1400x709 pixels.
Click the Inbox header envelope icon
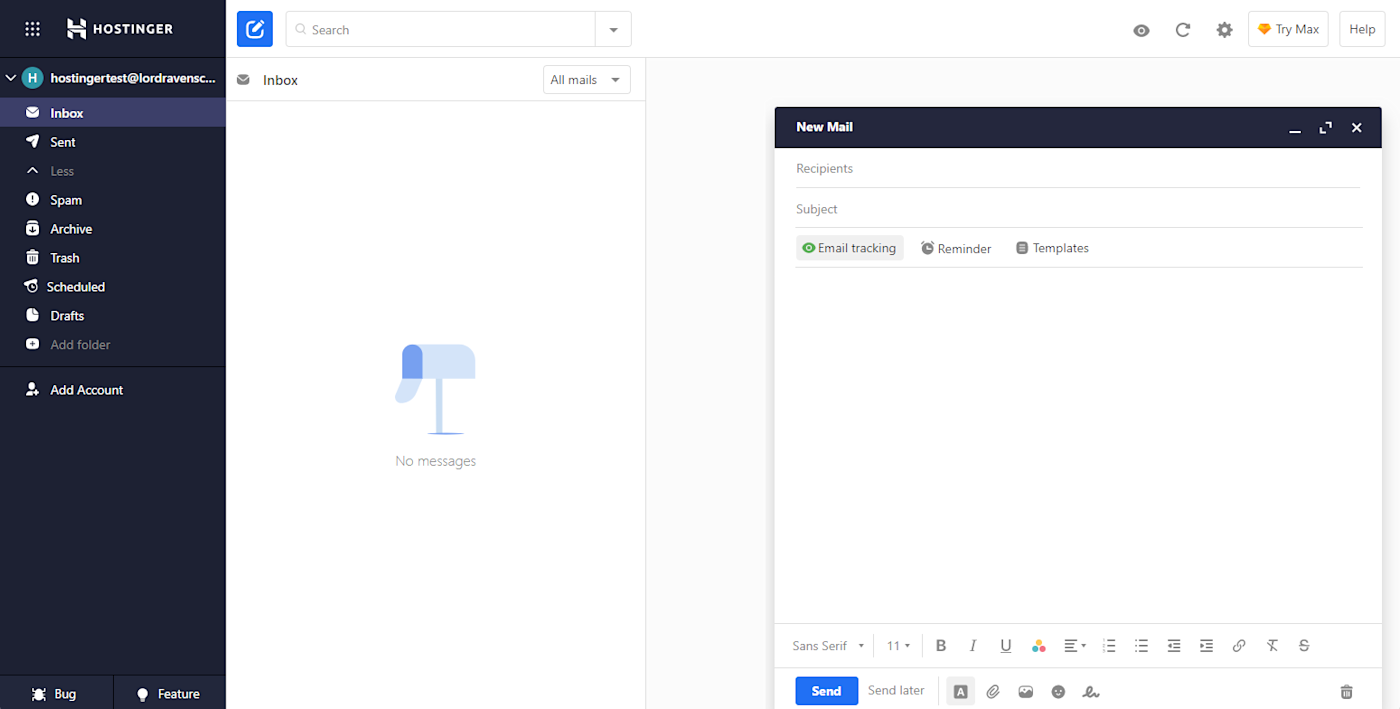pyautogui.click(x=243, y=80)
